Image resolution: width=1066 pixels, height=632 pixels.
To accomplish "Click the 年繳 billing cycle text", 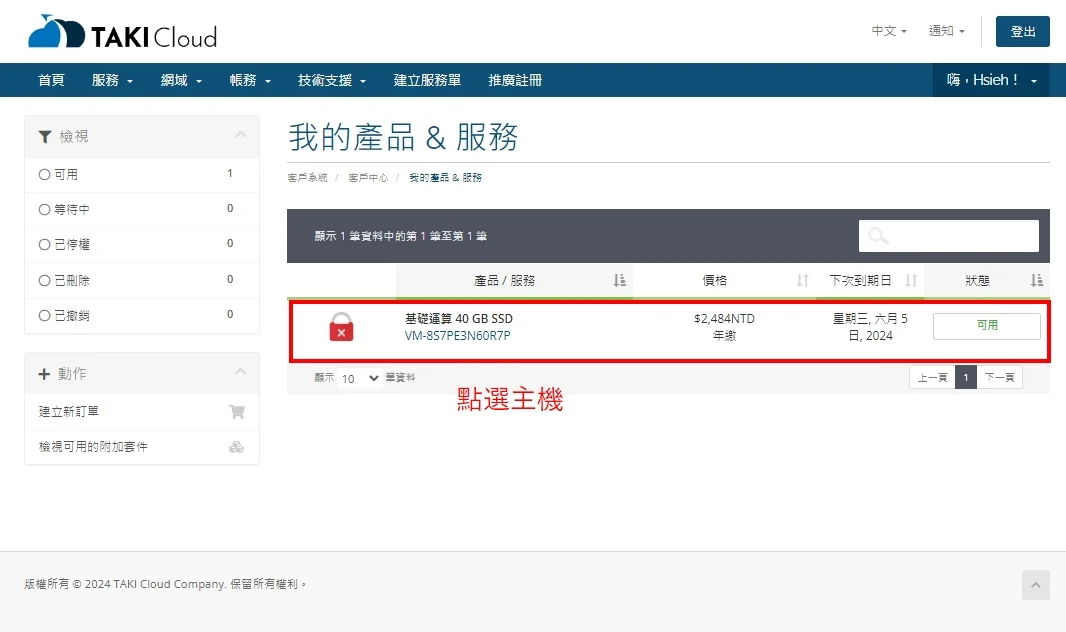I will (x=724, y=336).
